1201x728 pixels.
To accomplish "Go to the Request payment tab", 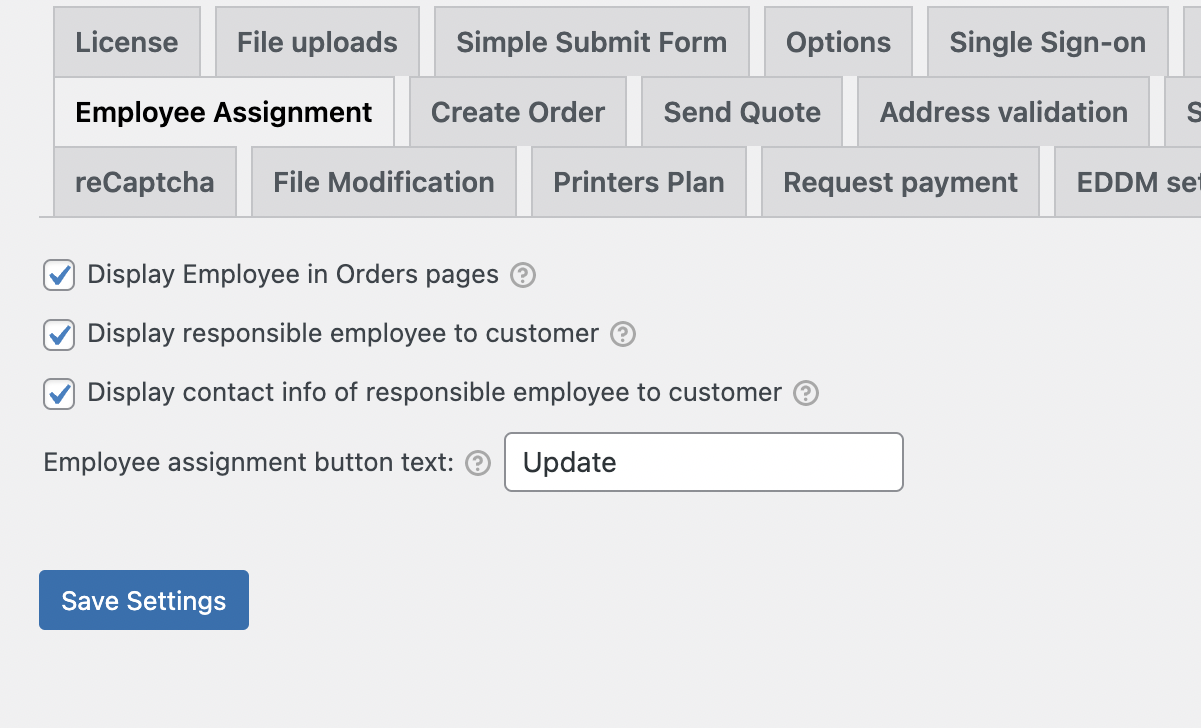I will coord(899,182).
